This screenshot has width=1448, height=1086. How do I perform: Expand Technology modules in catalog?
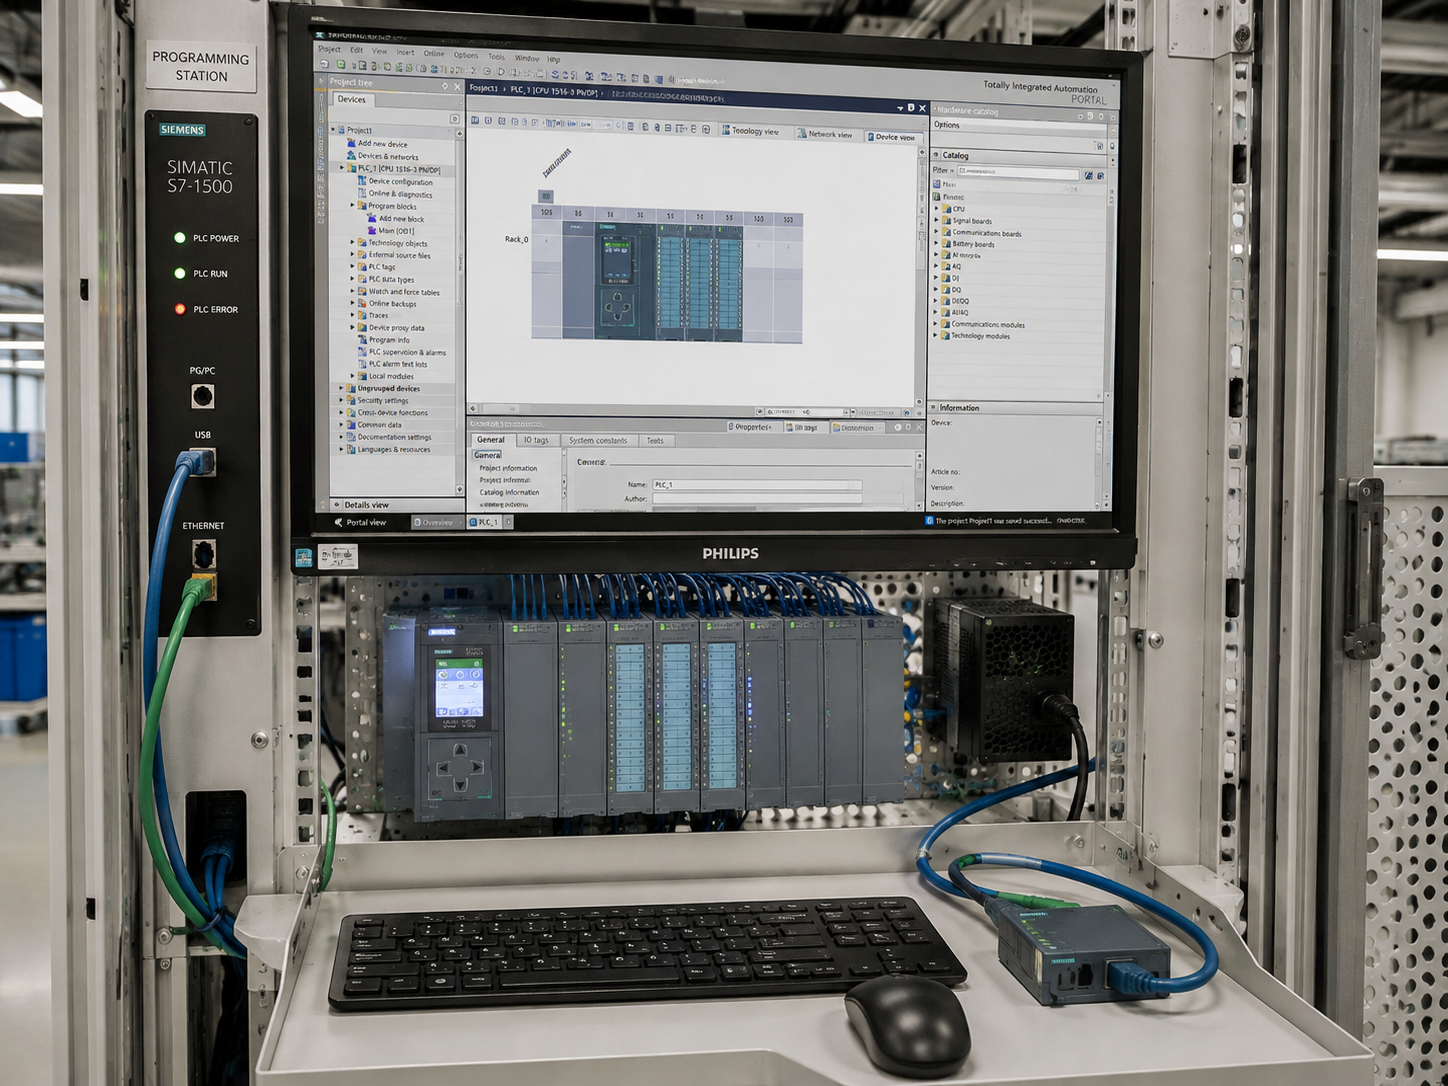(936, 335)
